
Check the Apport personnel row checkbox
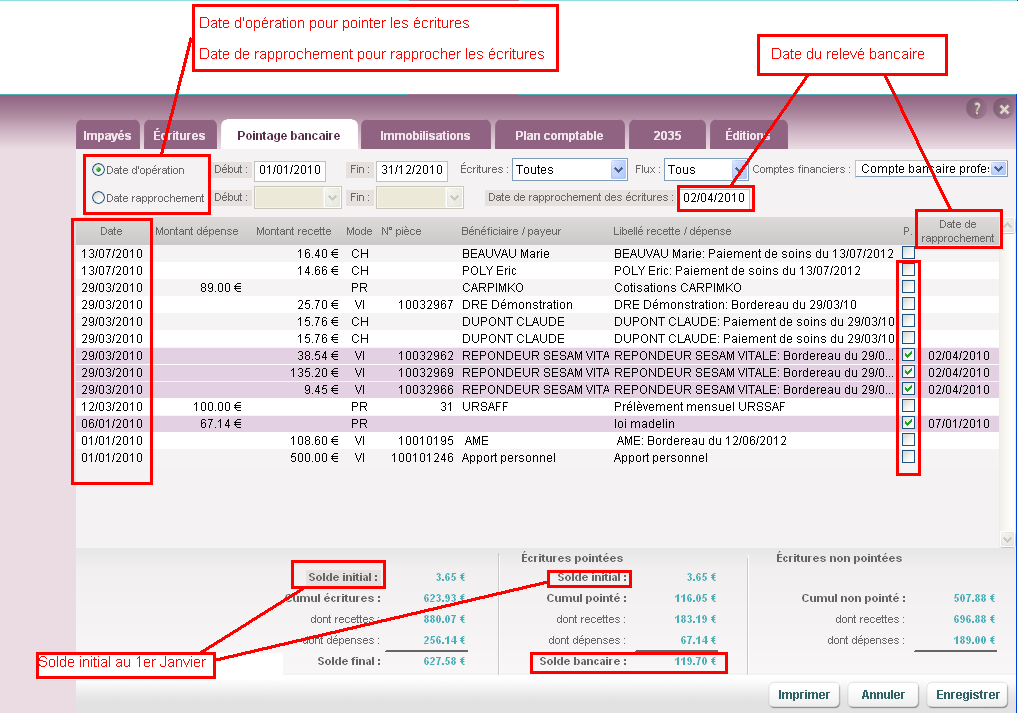pyautogui.click(x=908, y=457)
